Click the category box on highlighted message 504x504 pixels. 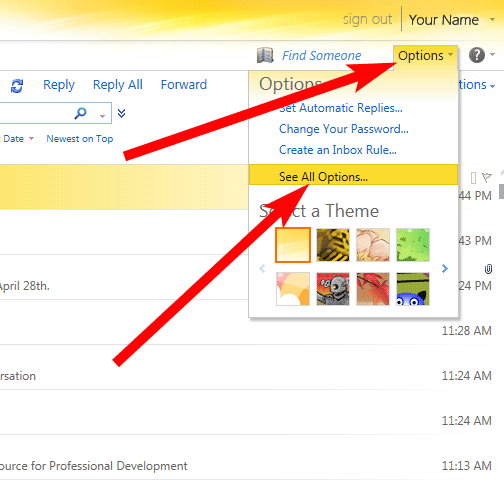coord(473,178)
